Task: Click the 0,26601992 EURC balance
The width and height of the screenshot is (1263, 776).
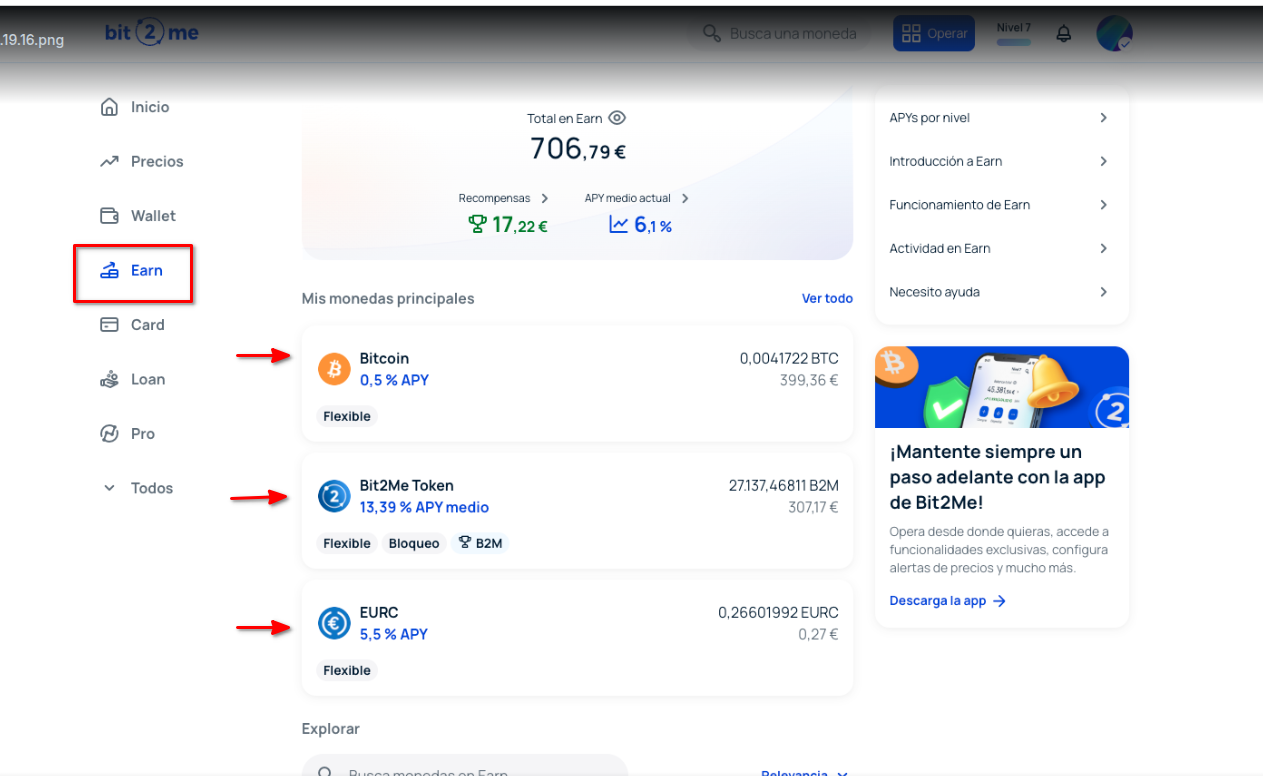Action: [778, 612]
